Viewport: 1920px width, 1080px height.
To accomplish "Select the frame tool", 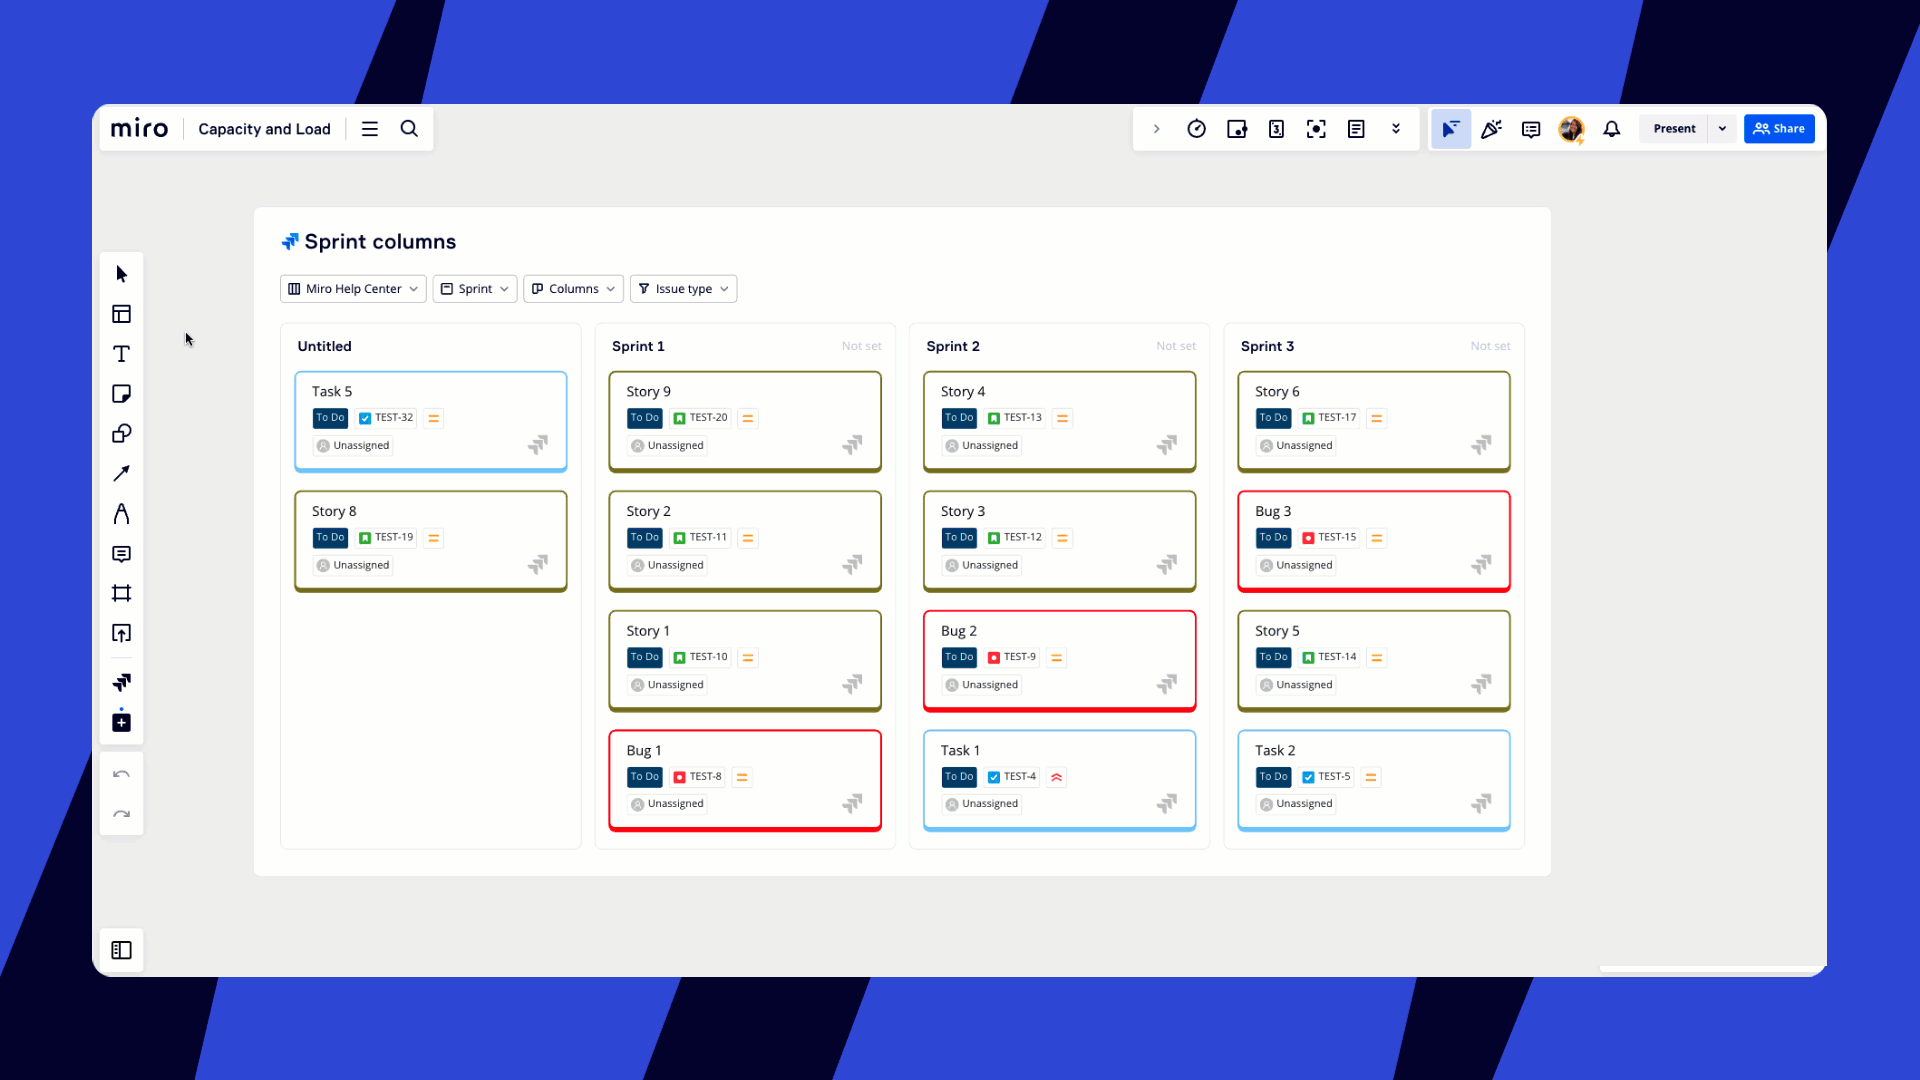I will point(121,593).
